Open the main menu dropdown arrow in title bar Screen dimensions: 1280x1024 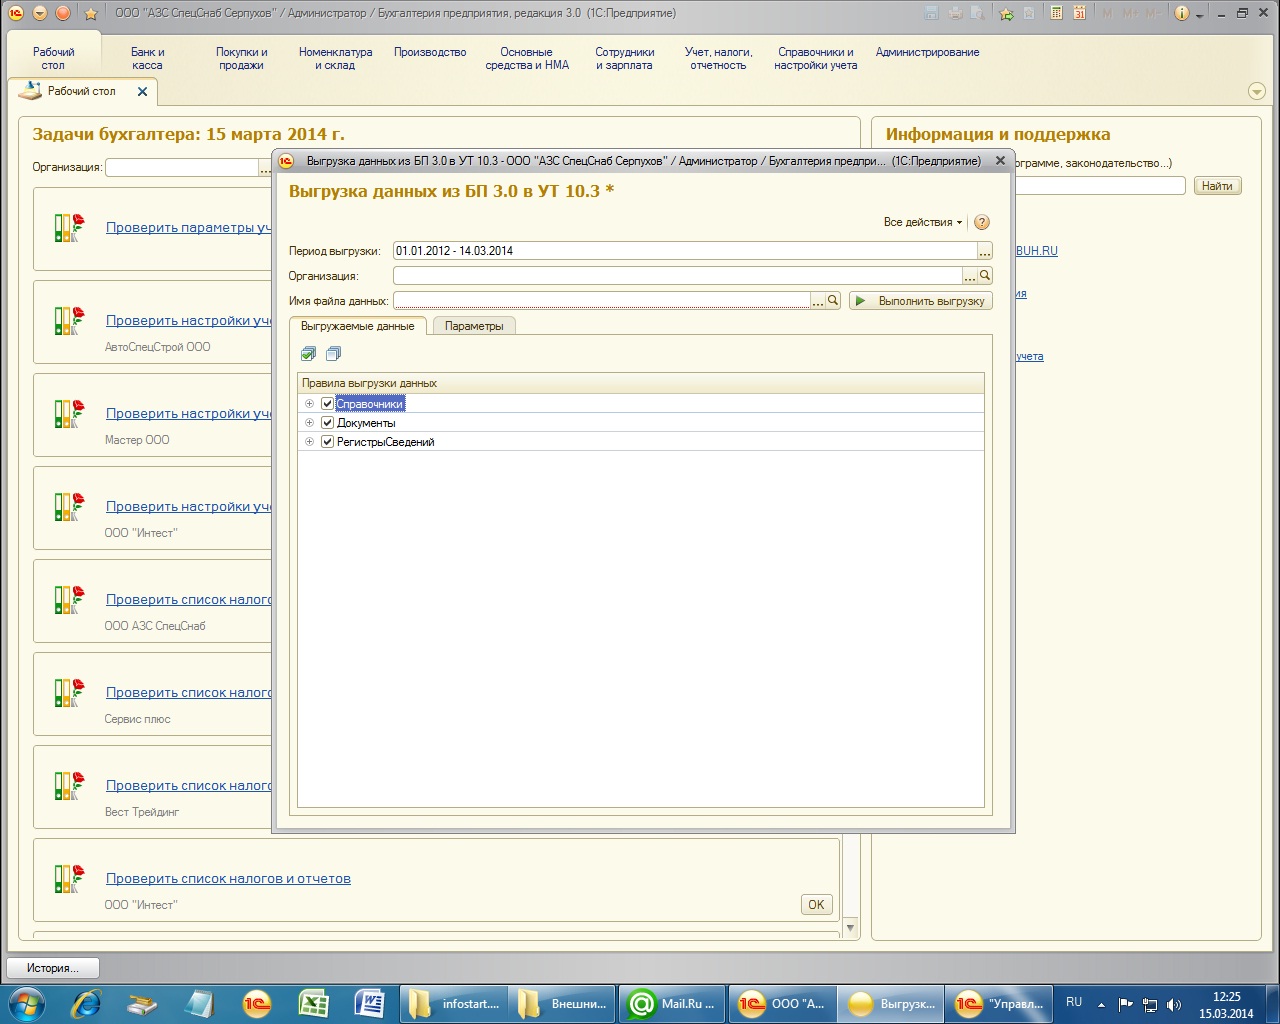[x=40, y=13]
